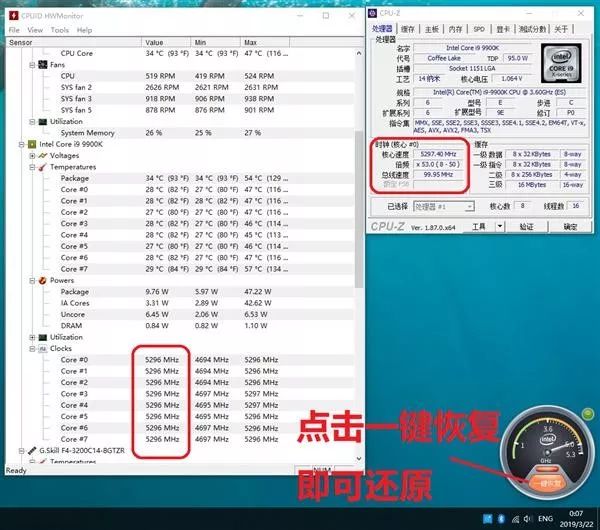This screenshot has height=530, width=600.
Task: Click the Fans category icon in HWMonitor
Action: point(43,65)
